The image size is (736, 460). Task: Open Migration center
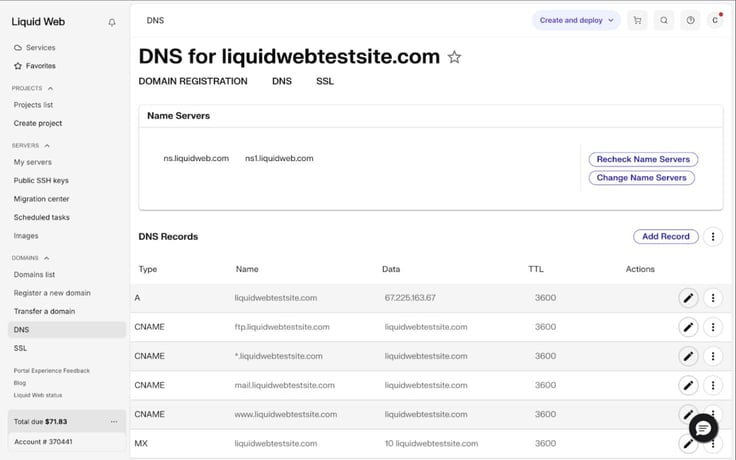(41, 199)
